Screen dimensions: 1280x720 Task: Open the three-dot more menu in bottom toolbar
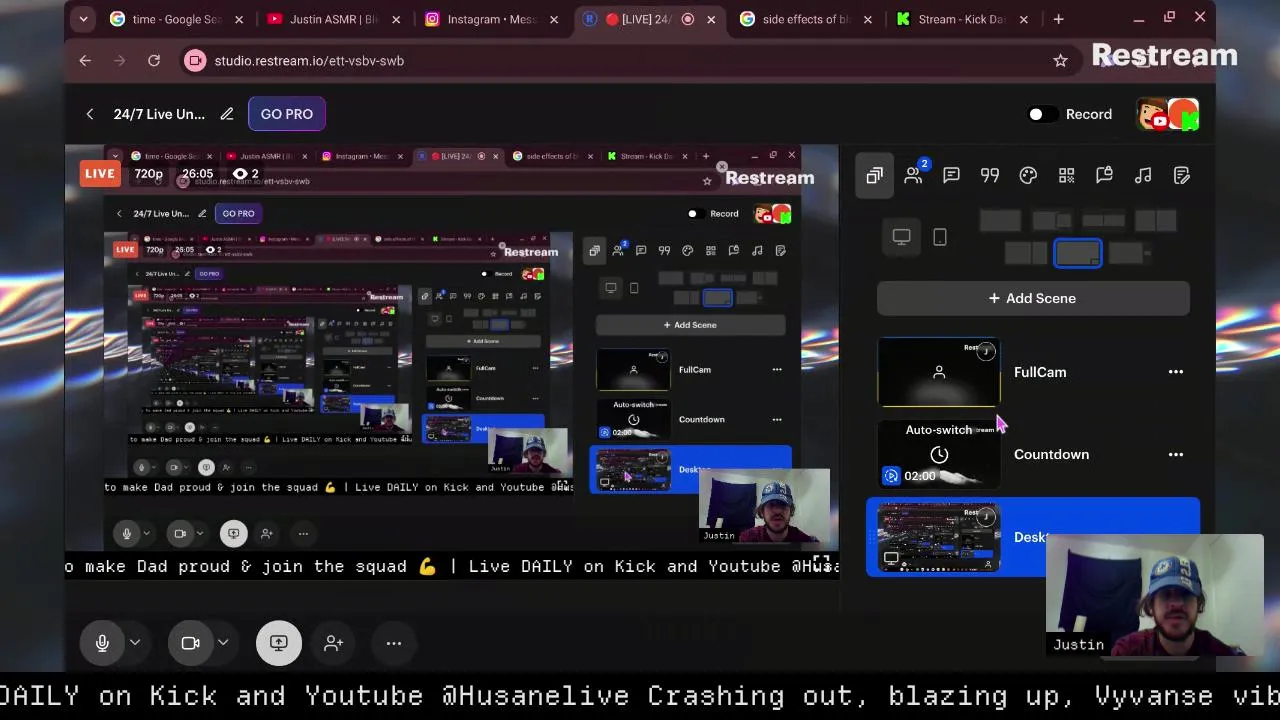[x=394, y=643]
